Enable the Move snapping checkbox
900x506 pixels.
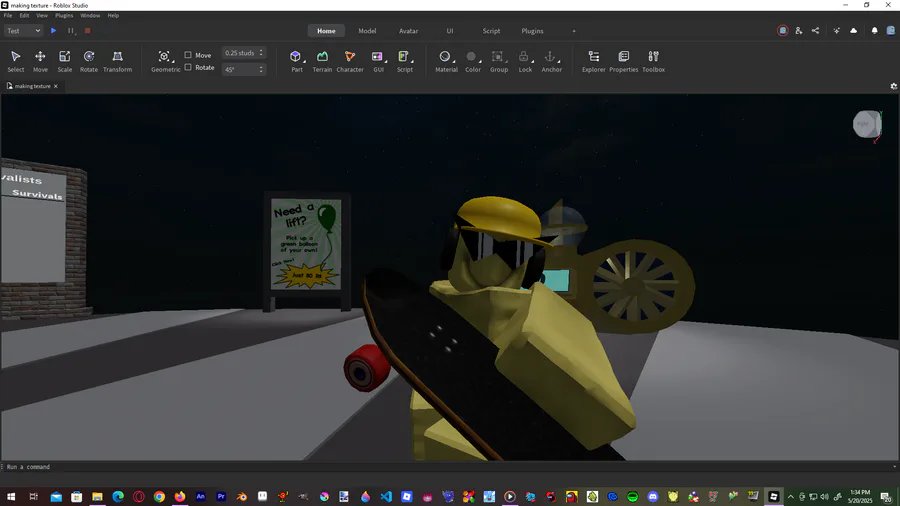188,55
